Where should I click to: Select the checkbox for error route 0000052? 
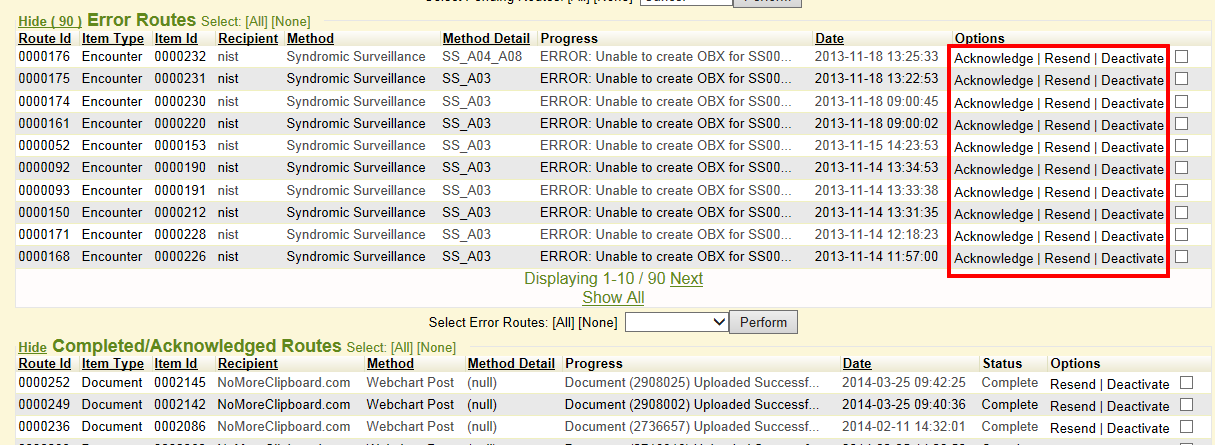1181,145
